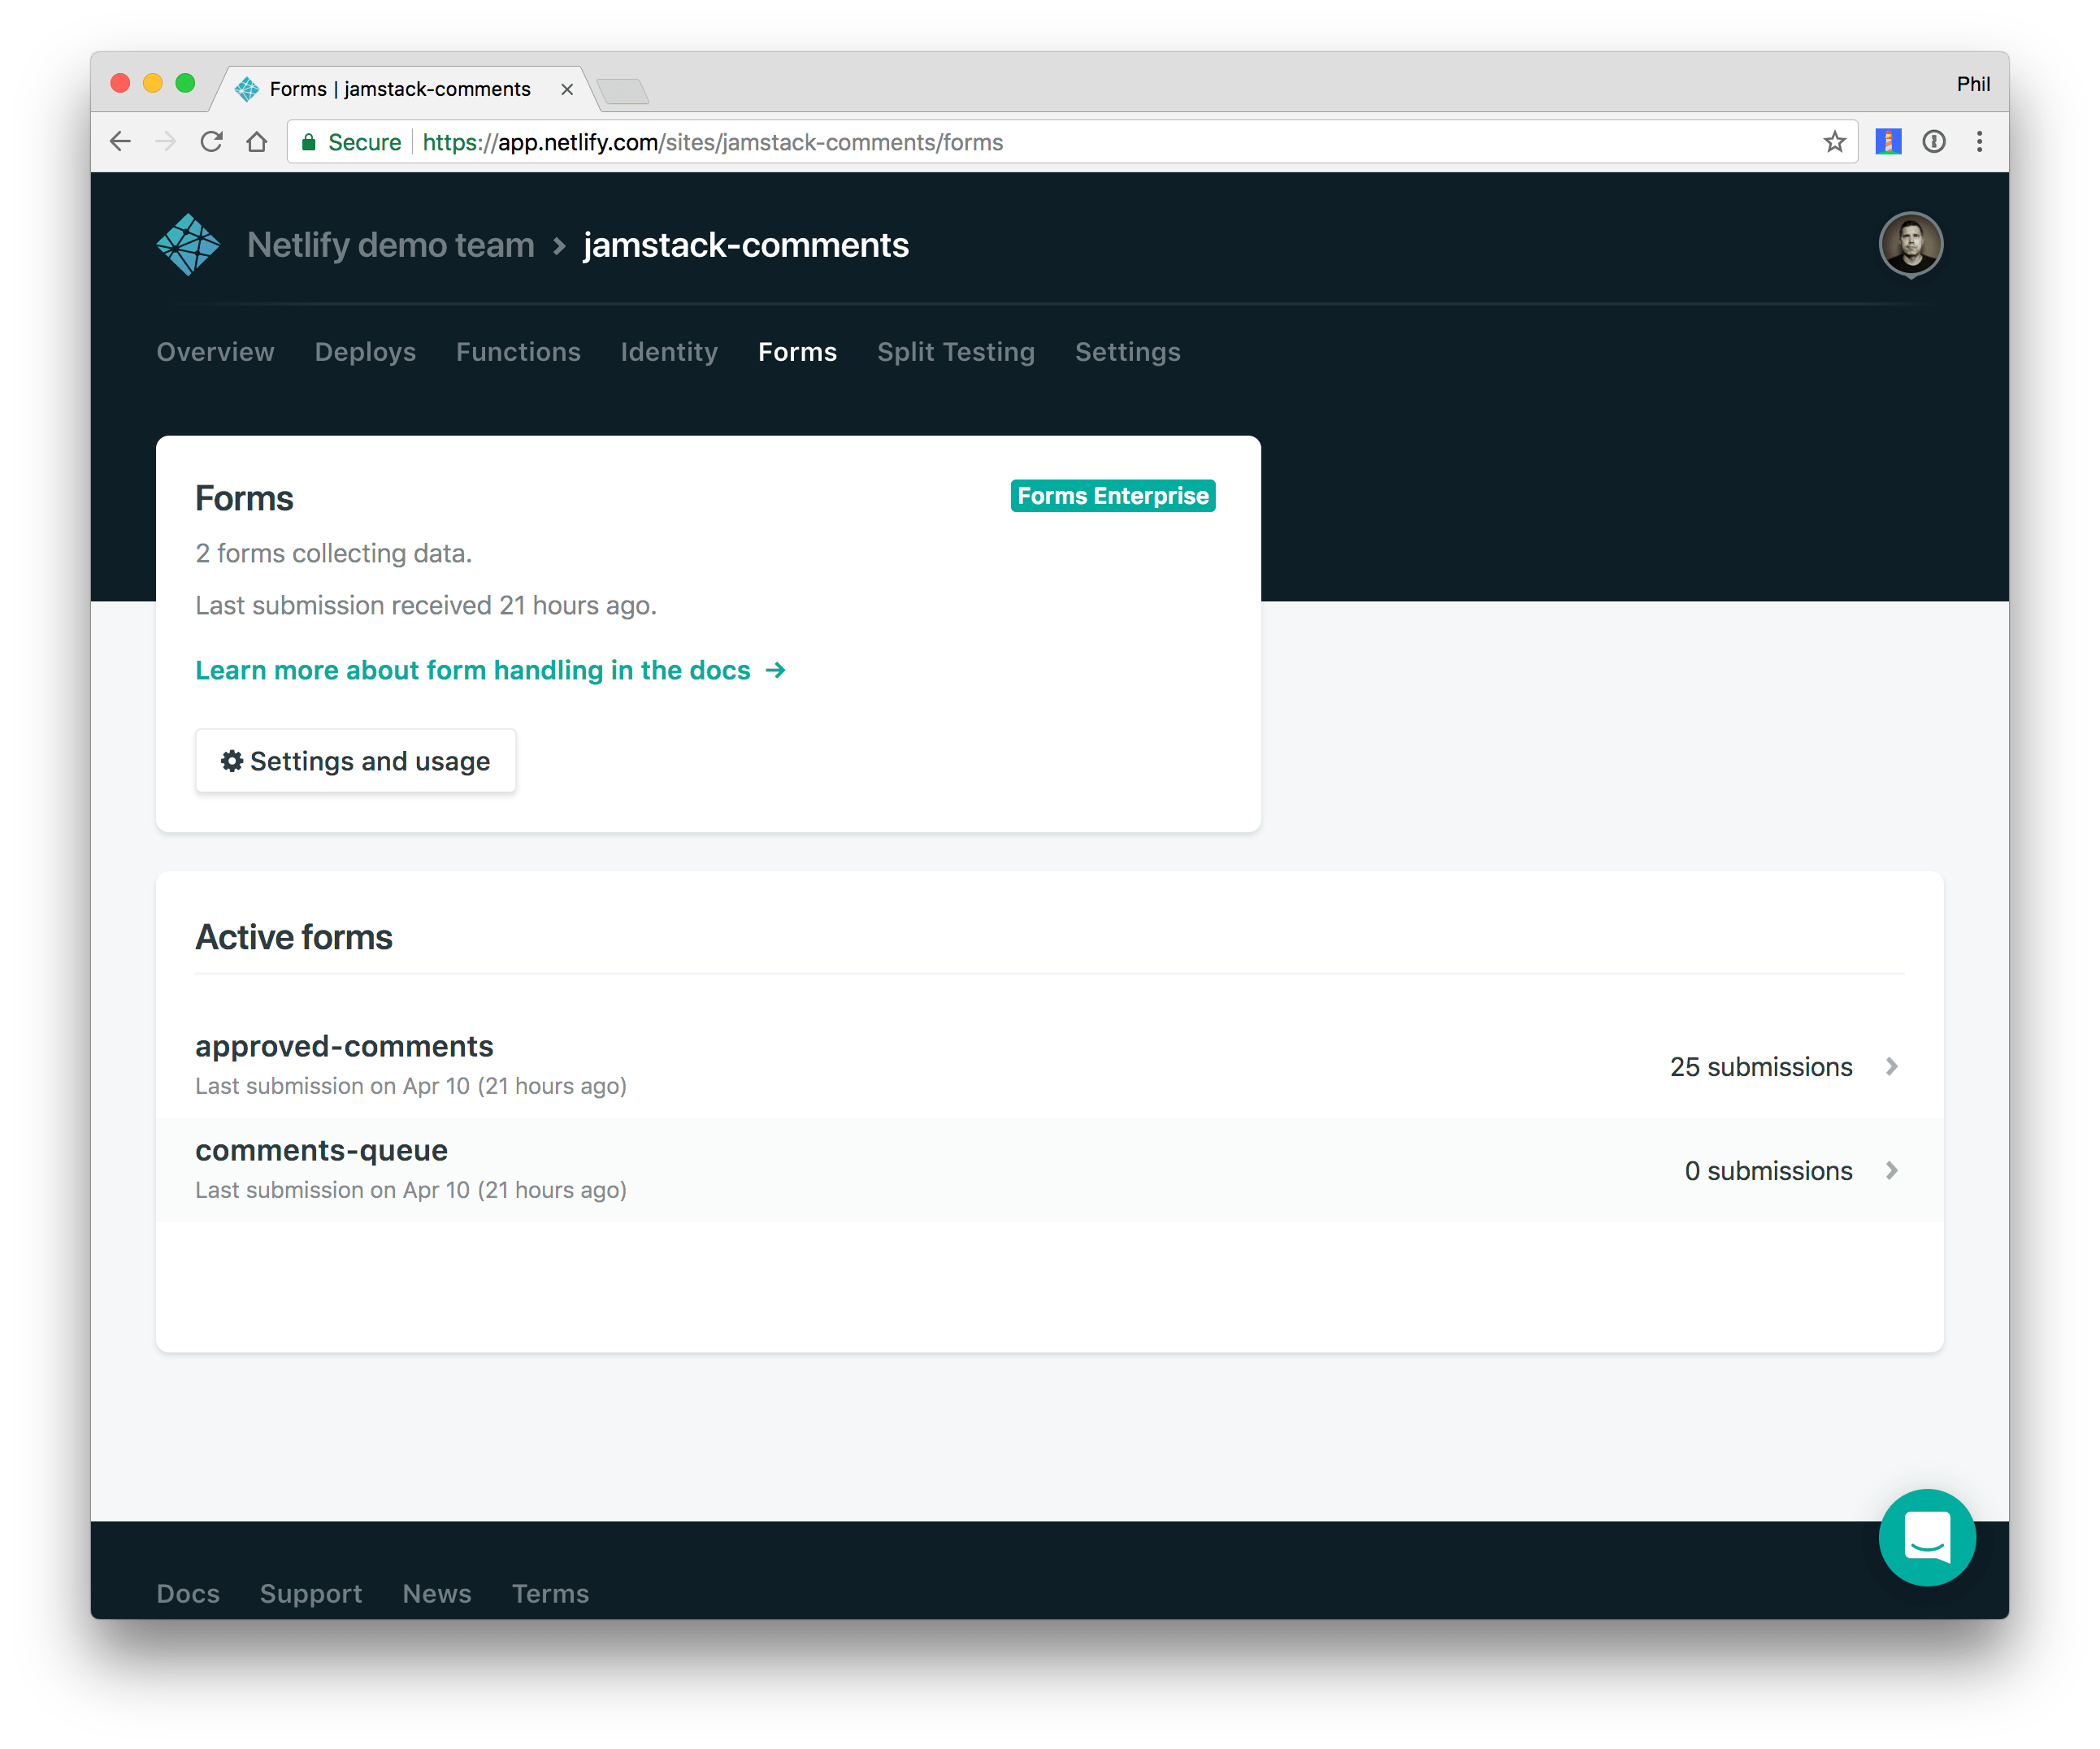2100x1749 pixels.
Task: Close the Forms jamstack-comments browser tab
Action: tap(567, 88)
